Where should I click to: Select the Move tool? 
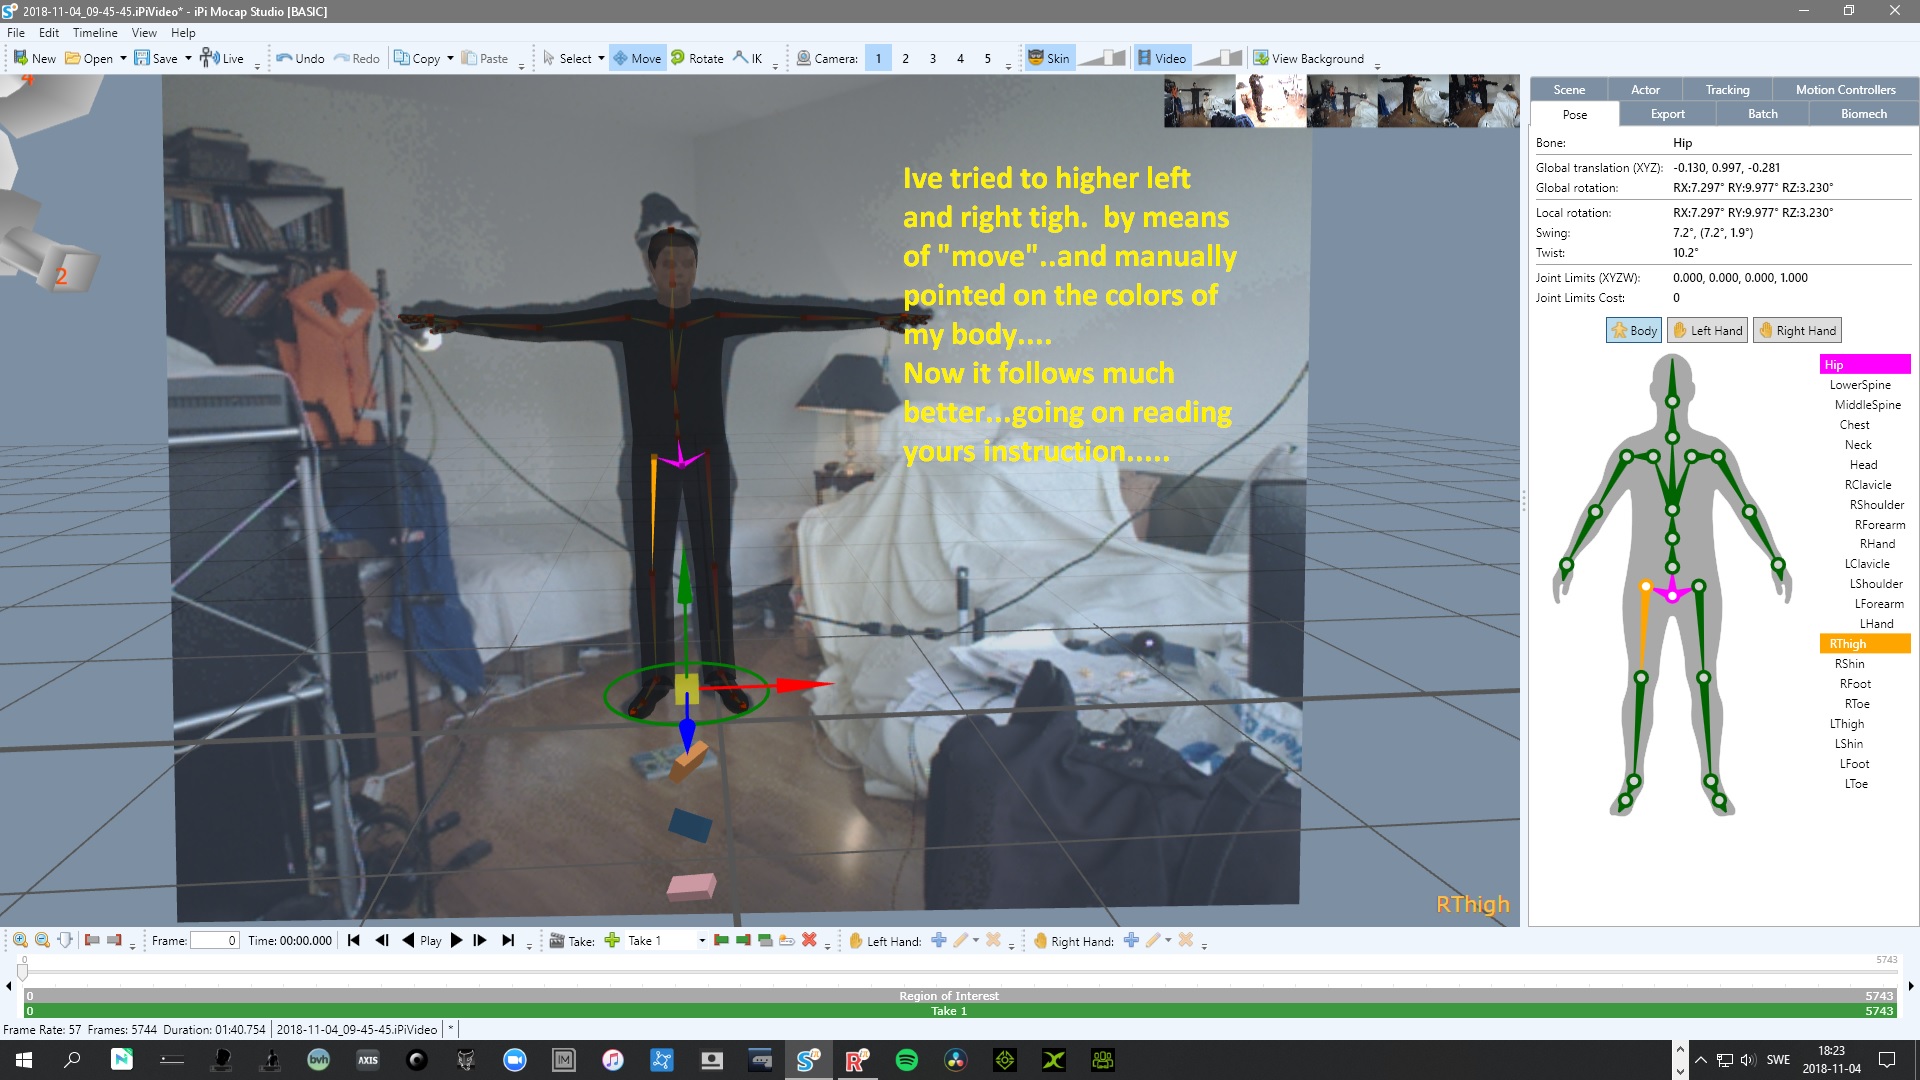(x=637, y=58)
